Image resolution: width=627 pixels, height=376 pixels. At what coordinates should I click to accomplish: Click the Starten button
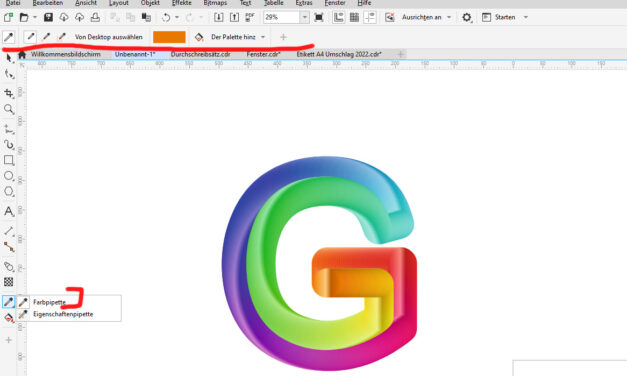505,17
